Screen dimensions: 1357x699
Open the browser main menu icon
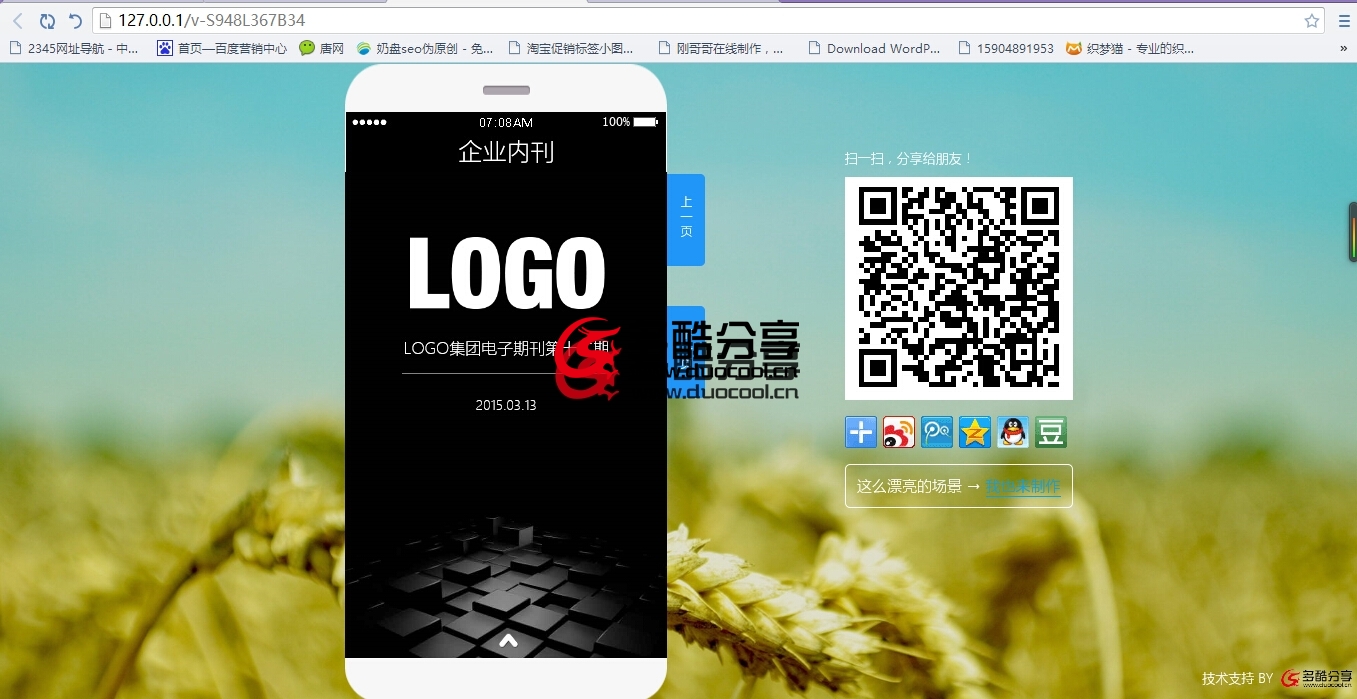point(1344,21)
